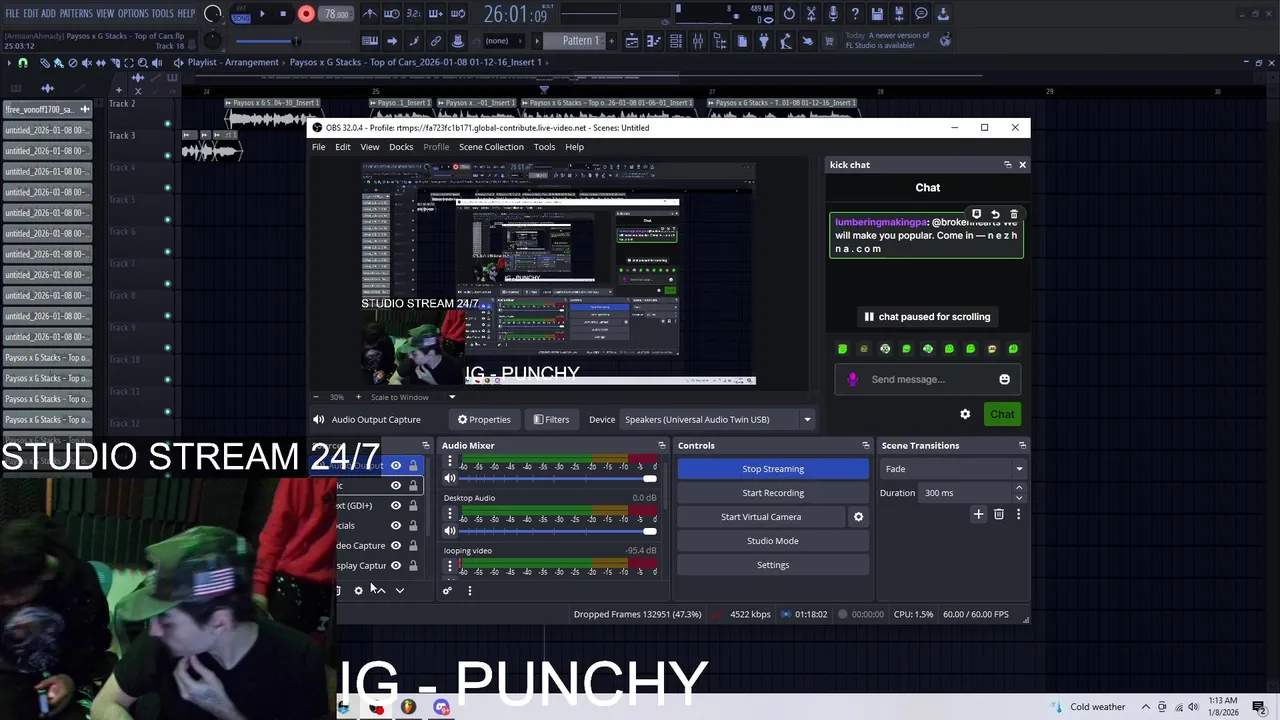Open the audio Device dropdown
This screenshot has height=720, width=1280.
pyautogui.click(x=717, y=420)
